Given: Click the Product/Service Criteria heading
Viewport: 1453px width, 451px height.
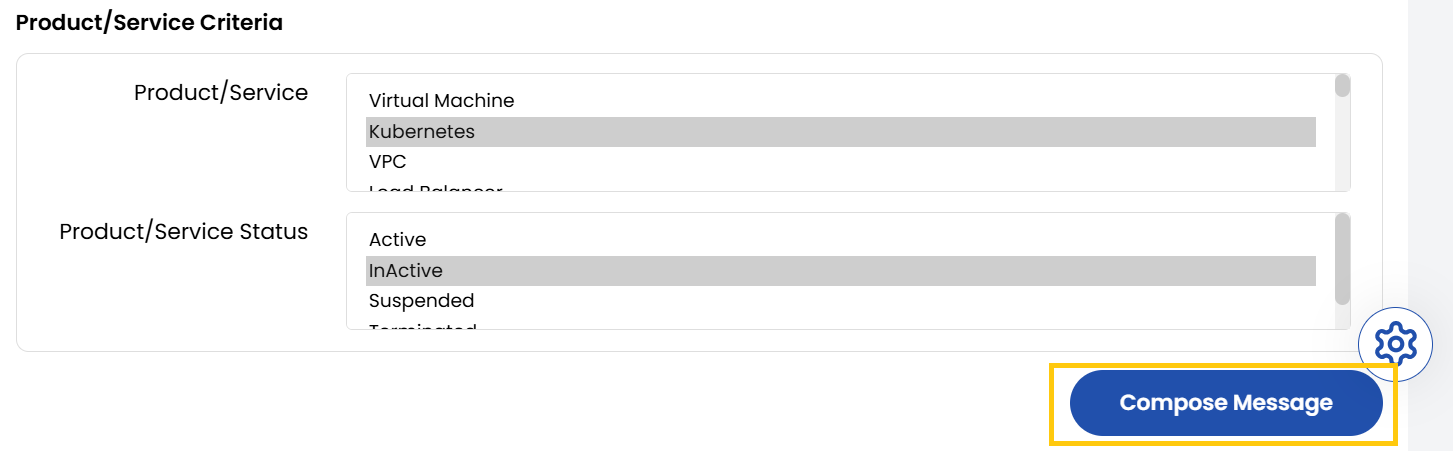Looking at the screenshot, I should 149,23.
